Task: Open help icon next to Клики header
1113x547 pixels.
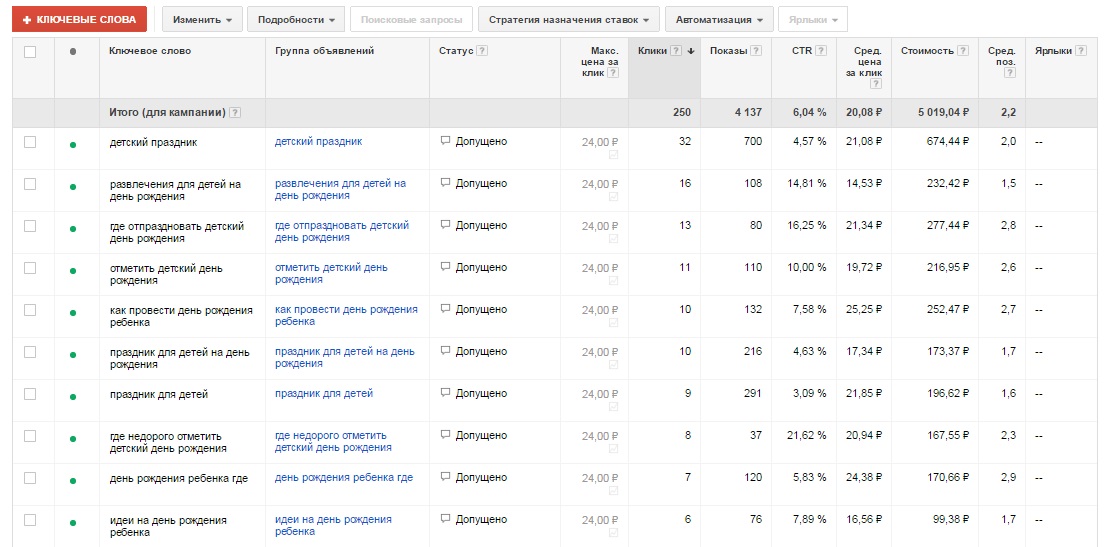Action: [676, 51]
